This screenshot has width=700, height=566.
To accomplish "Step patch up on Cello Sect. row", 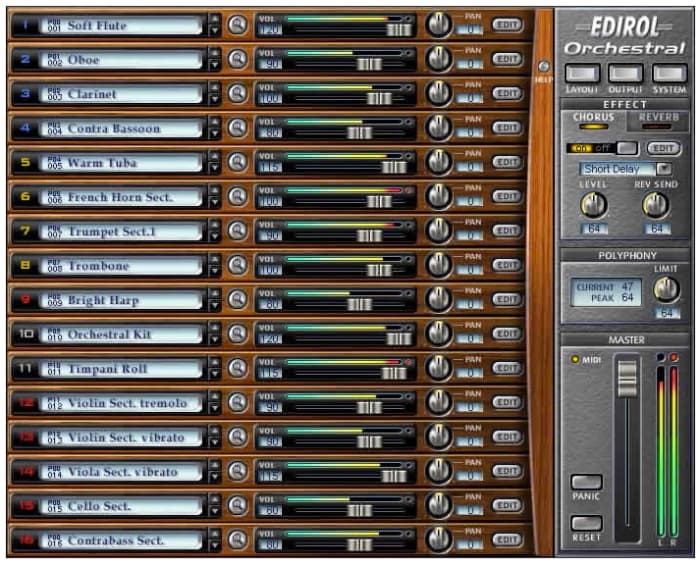I will (215, 500).
